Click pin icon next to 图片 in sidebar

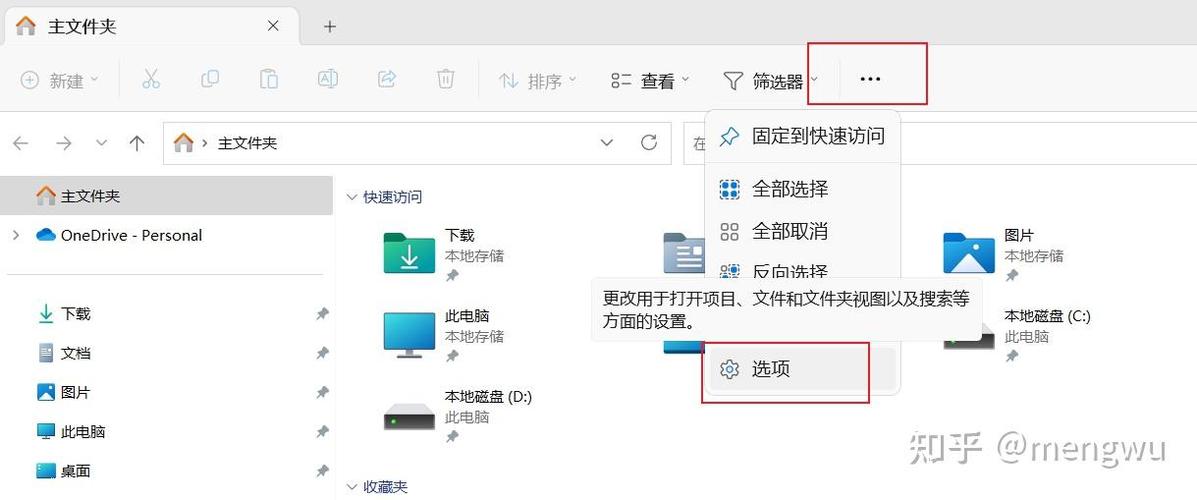(322, 392)
